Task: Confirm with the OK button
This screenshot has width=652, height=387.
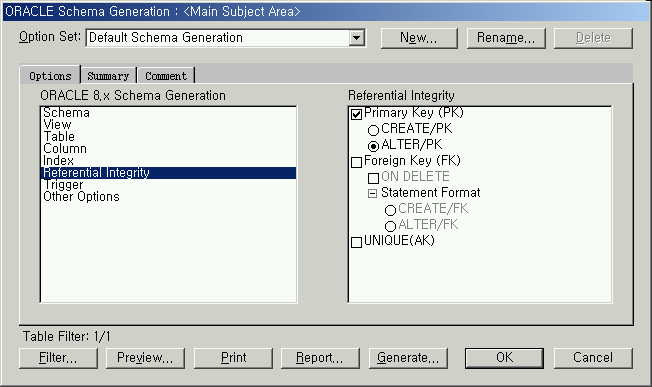Action: (504, 358)
